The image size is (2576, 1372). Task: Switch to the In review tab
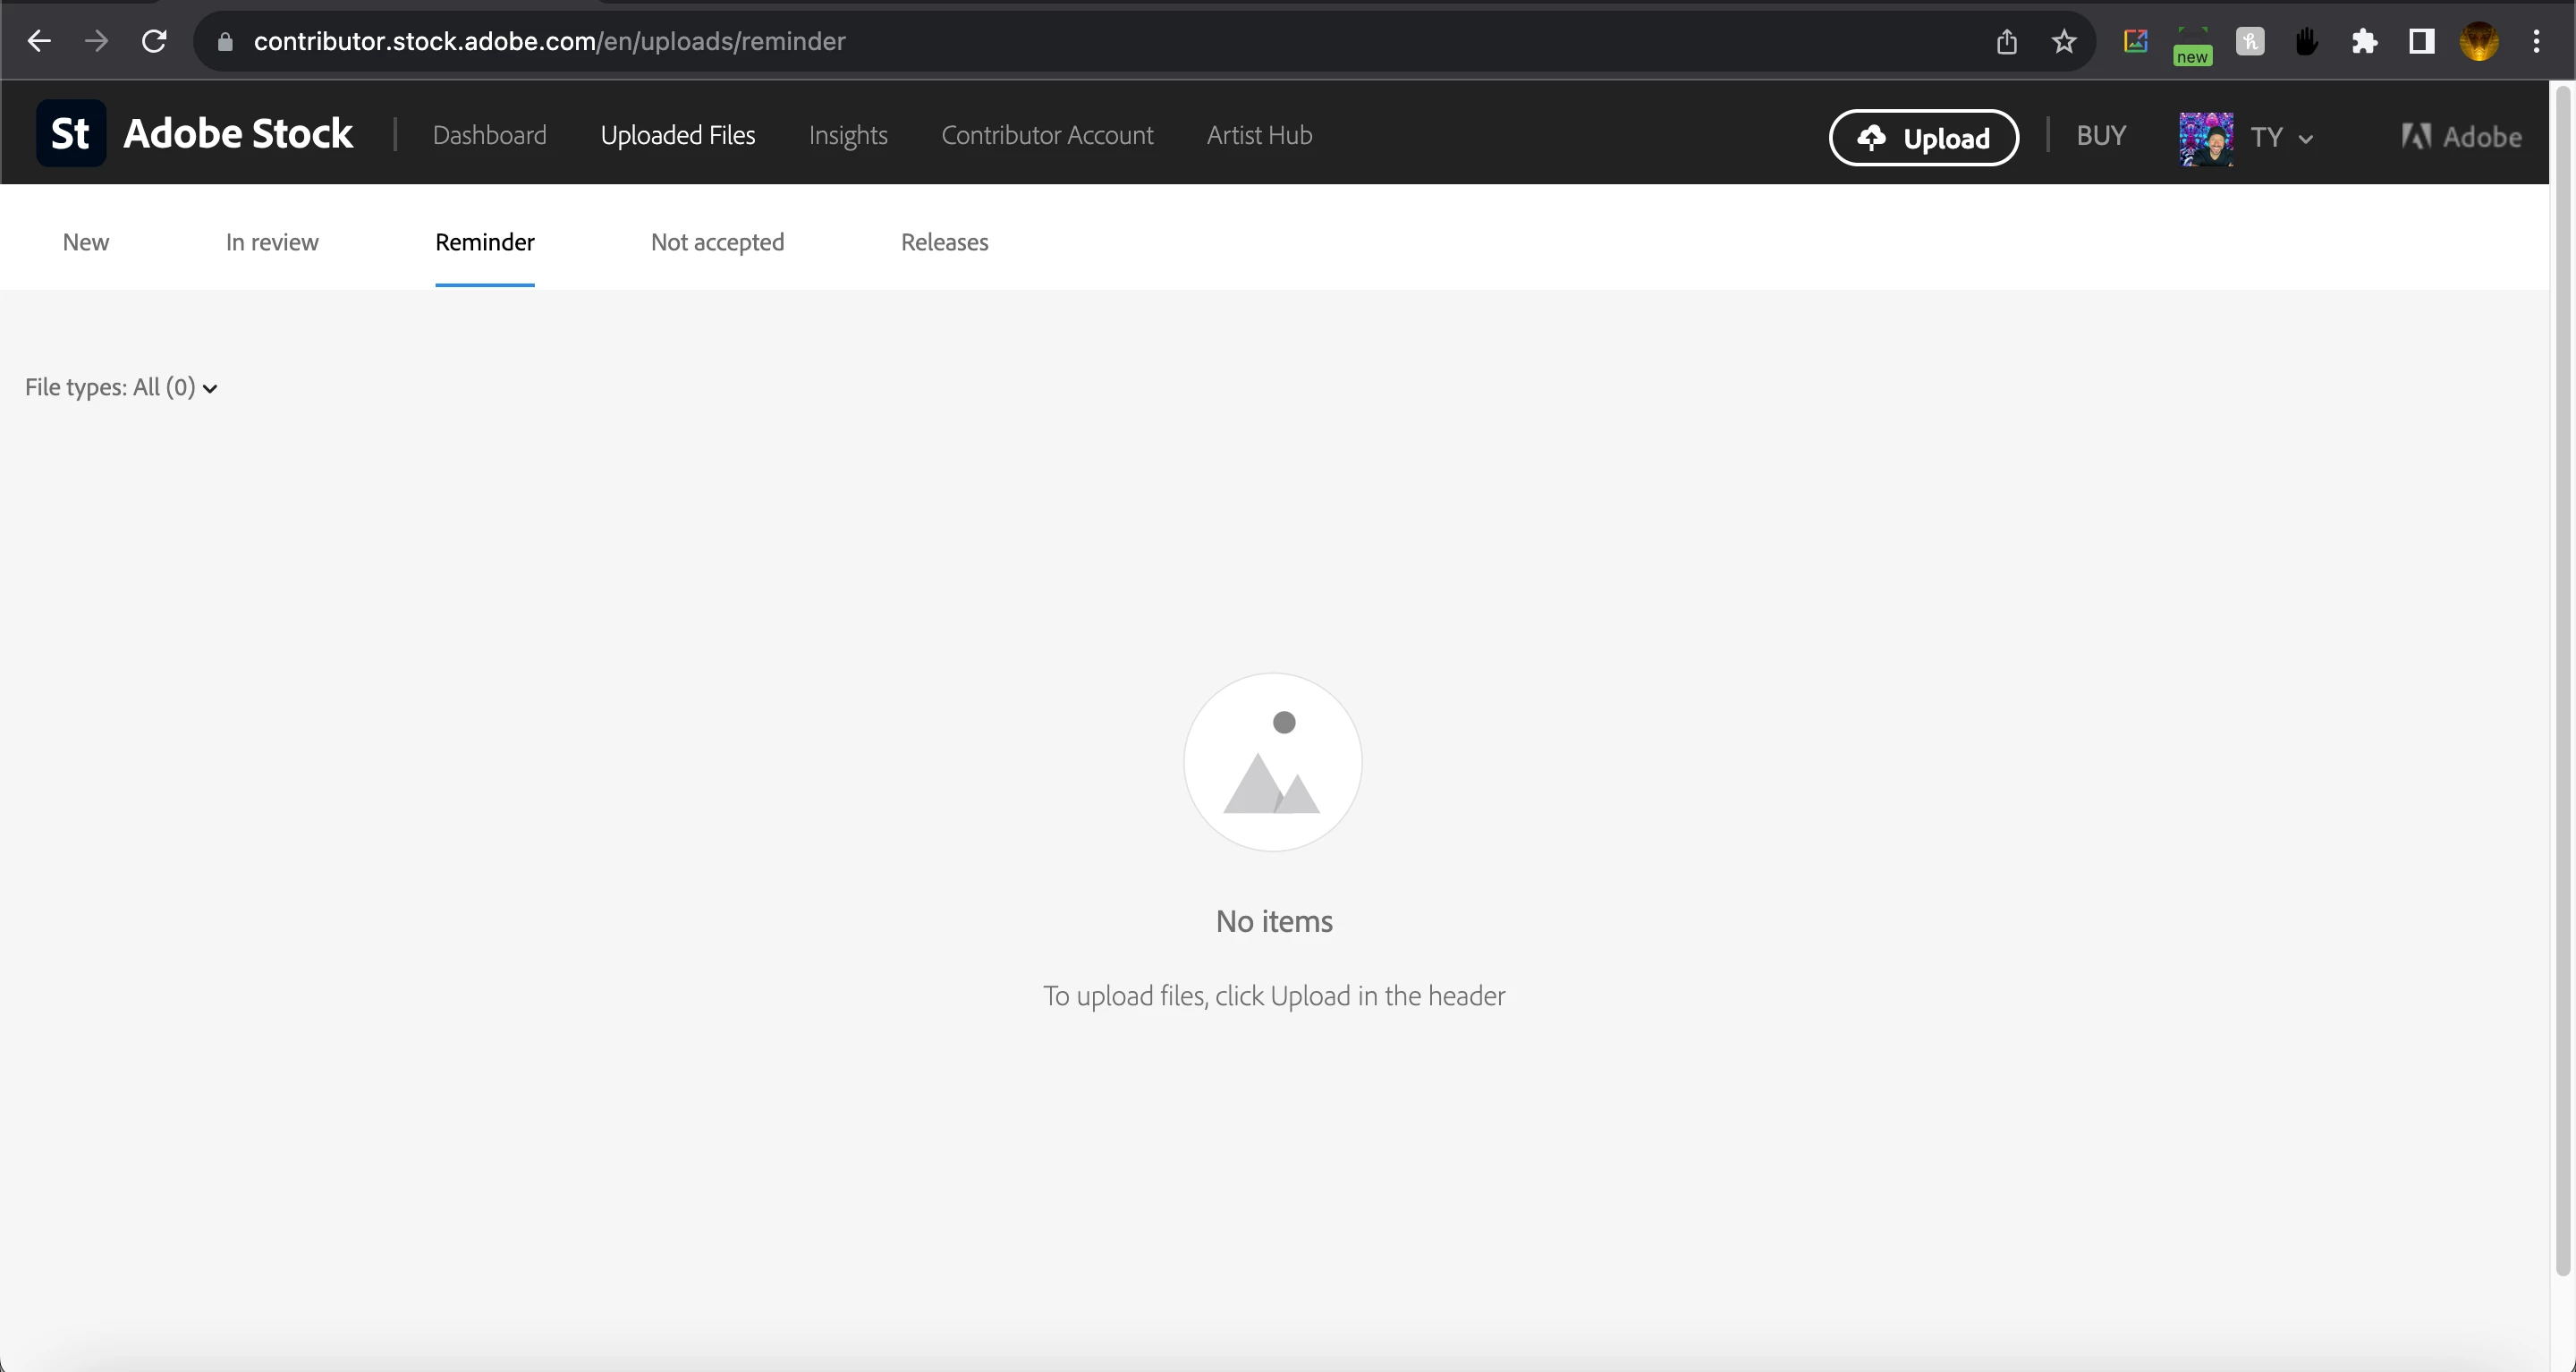click(272, 242)
